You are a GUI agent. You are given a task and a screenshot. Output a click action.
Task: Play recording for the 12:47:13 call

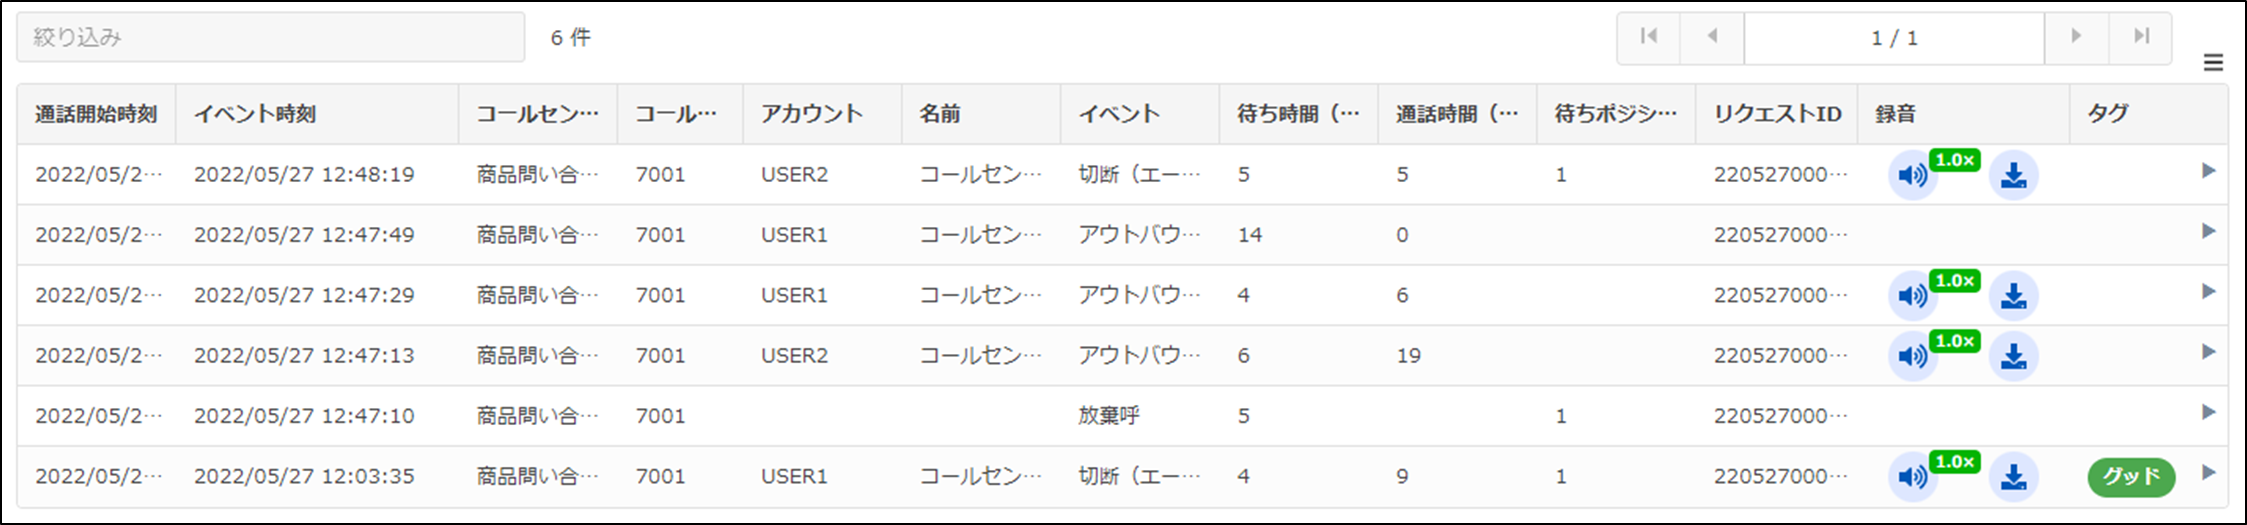coord(1911,357)
